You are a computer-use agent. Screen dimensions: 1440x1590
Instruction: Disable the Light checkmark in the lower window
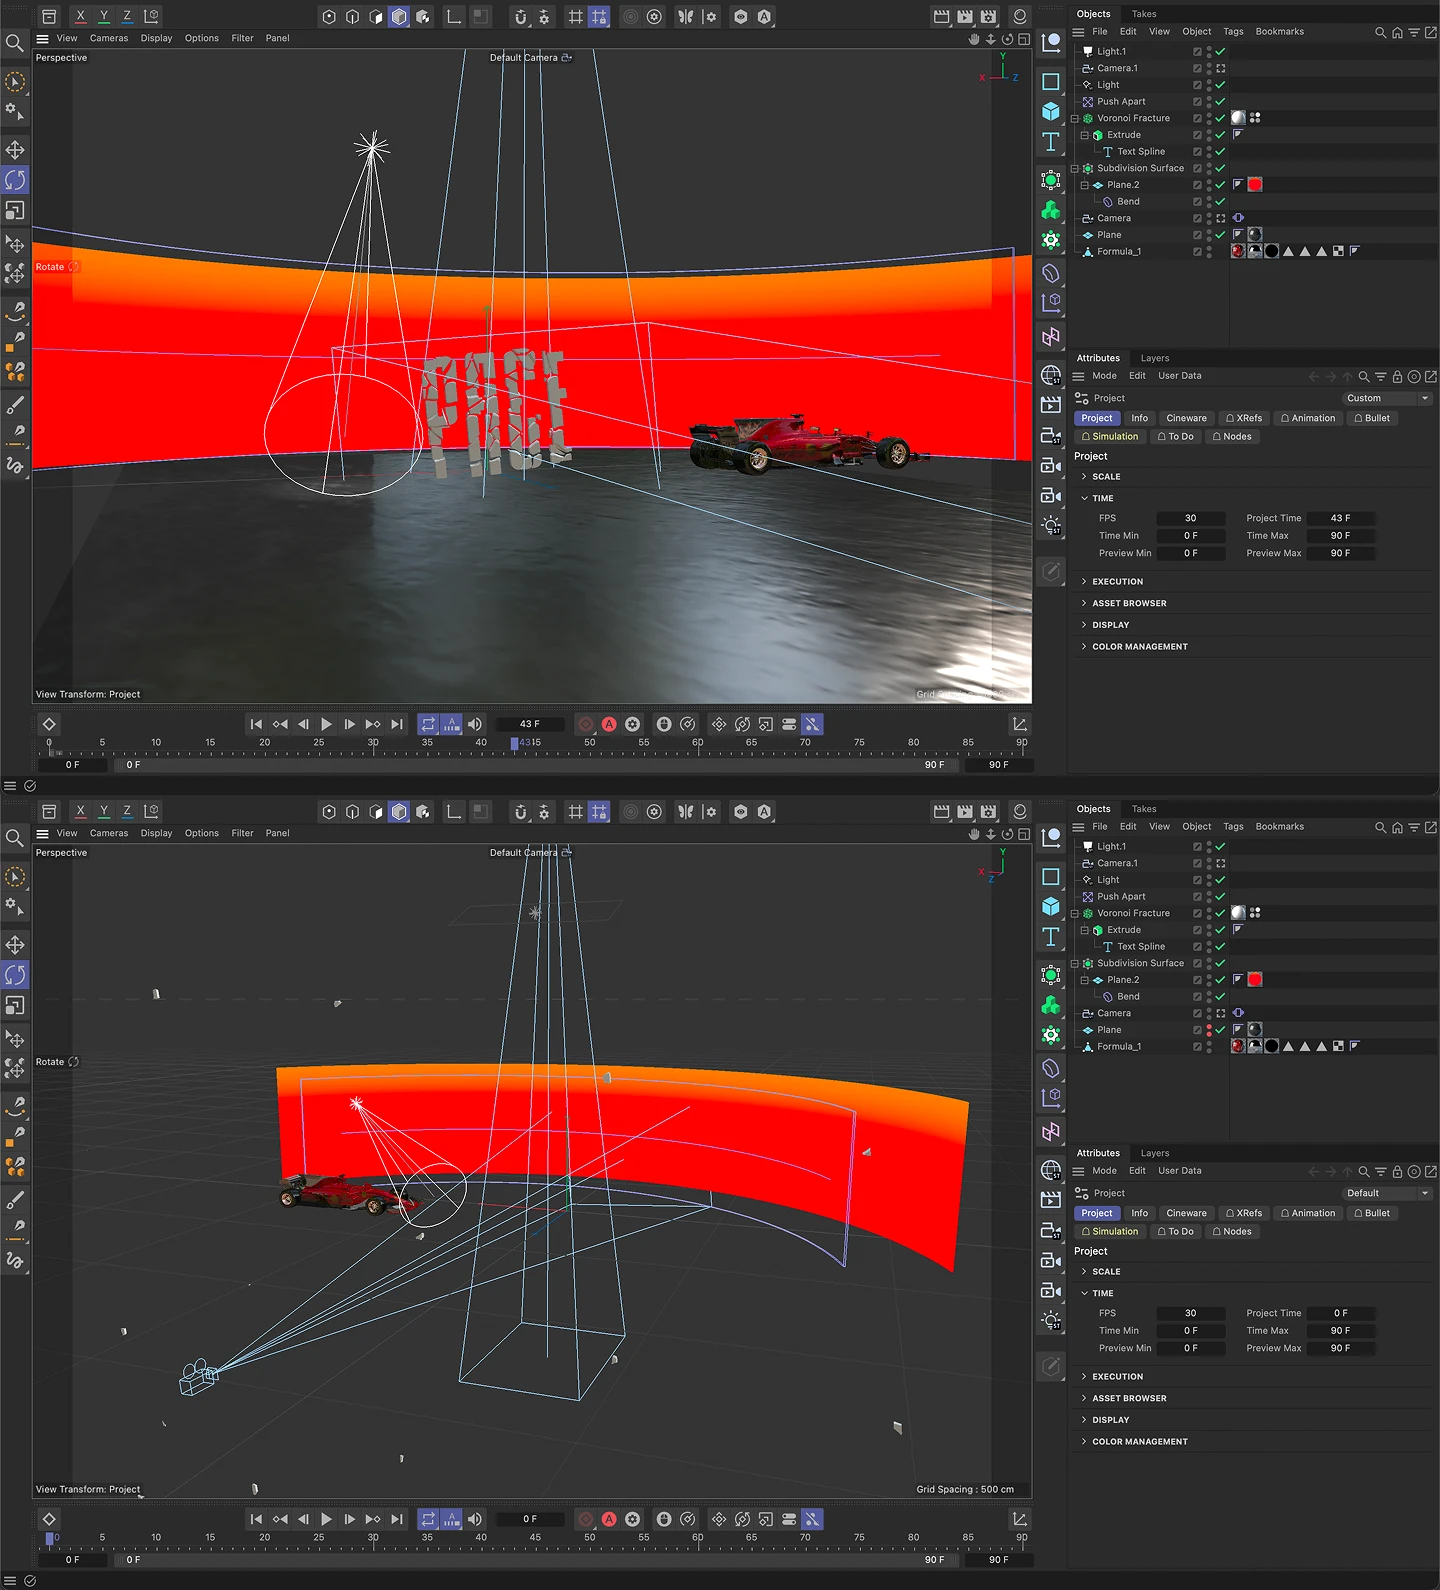click(1220, 880)
